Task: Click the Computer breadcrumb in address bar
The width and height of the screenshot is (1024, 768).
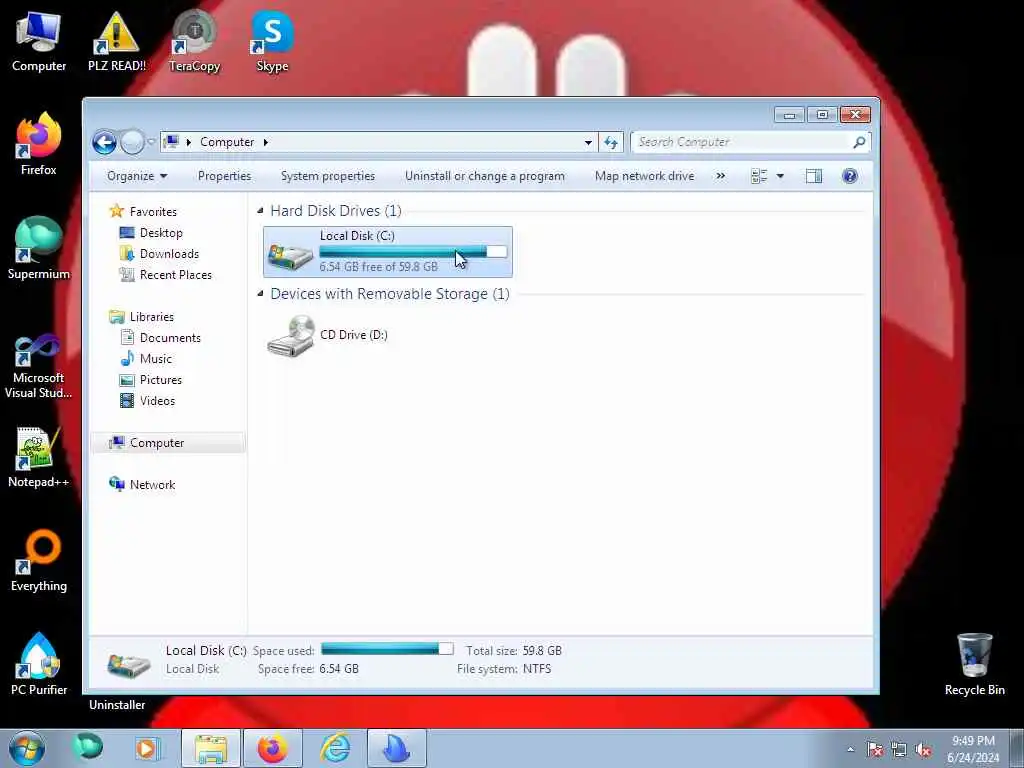Action: coord(227,142)
